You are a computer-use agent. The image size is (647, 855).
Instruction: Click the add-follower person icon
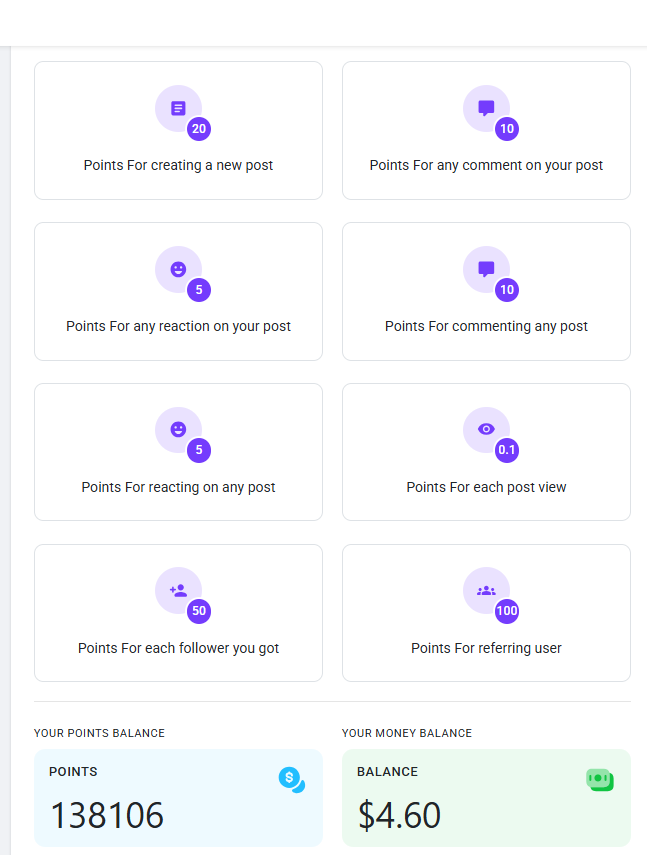point(178,591)
